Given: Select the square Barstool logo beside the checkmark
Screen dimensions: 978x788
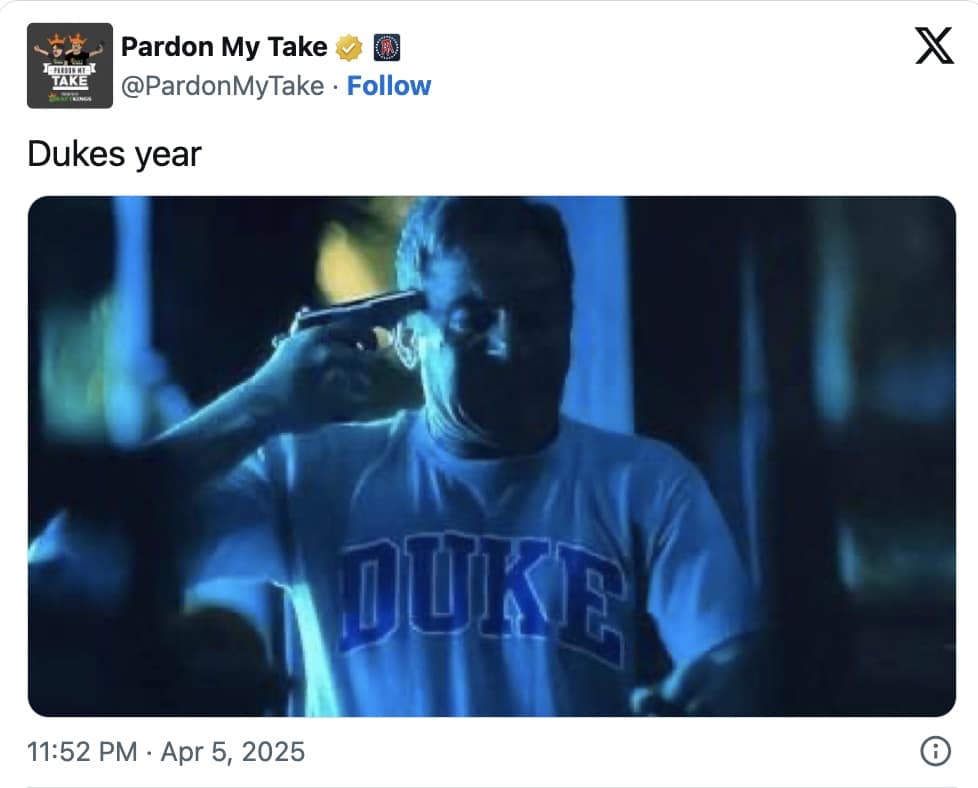Looking at the screenshot, I should (390, 46).
